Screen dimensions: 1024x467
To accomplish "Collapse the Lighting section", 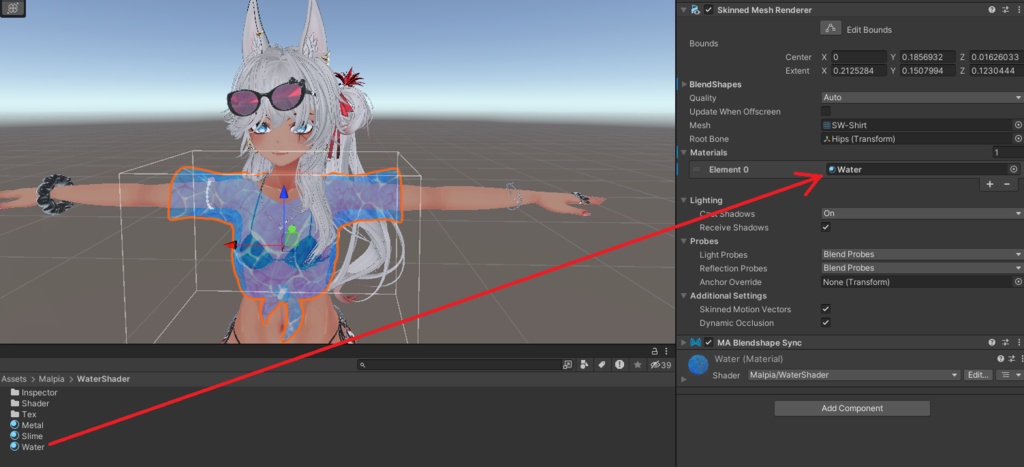I will click(684, 200).
